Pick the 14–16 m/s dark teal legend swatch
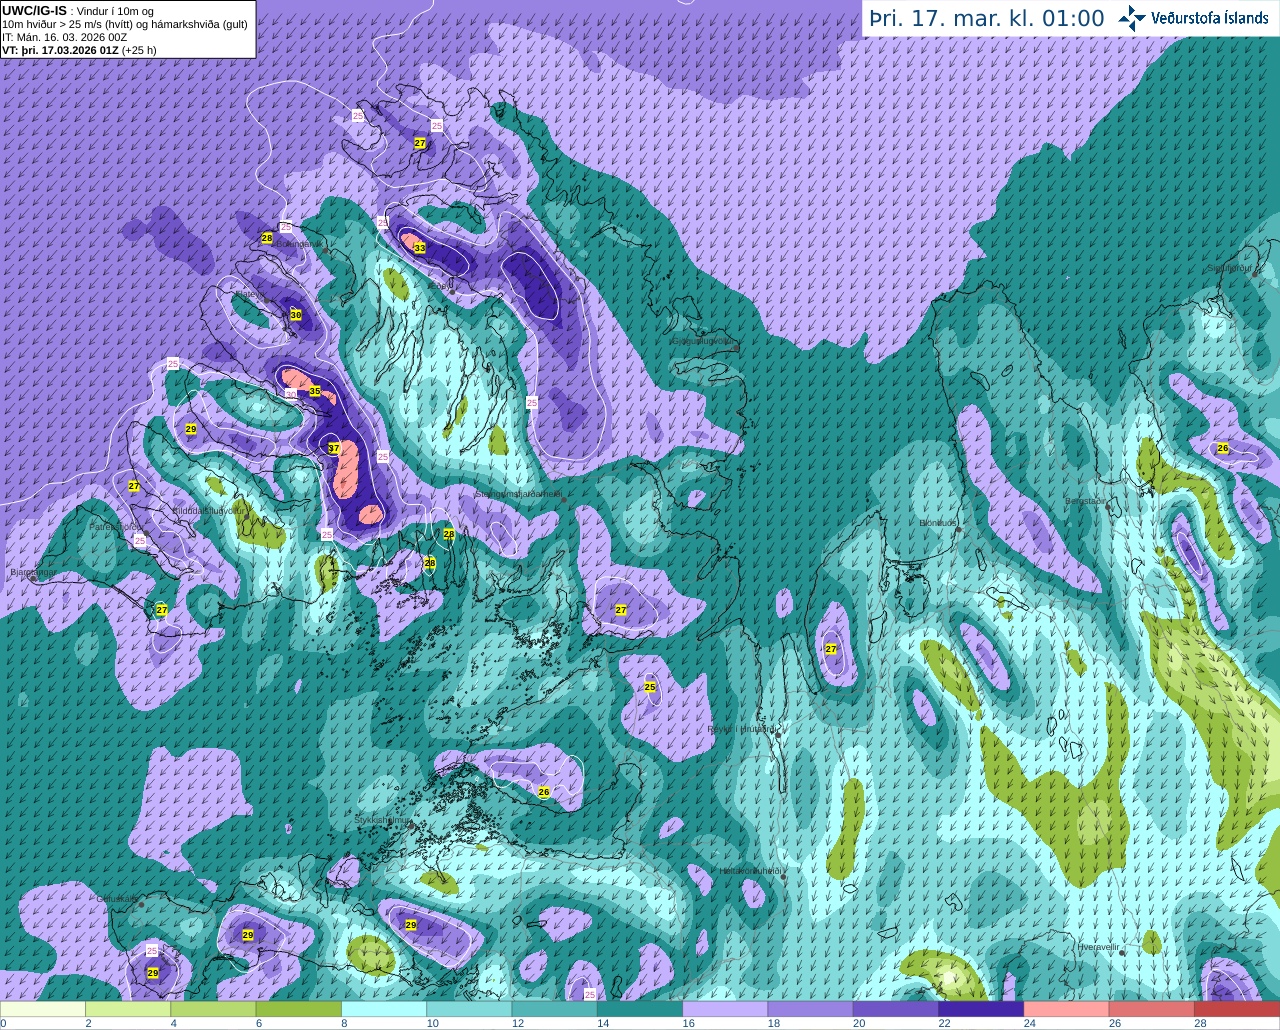 [640, 1009]
